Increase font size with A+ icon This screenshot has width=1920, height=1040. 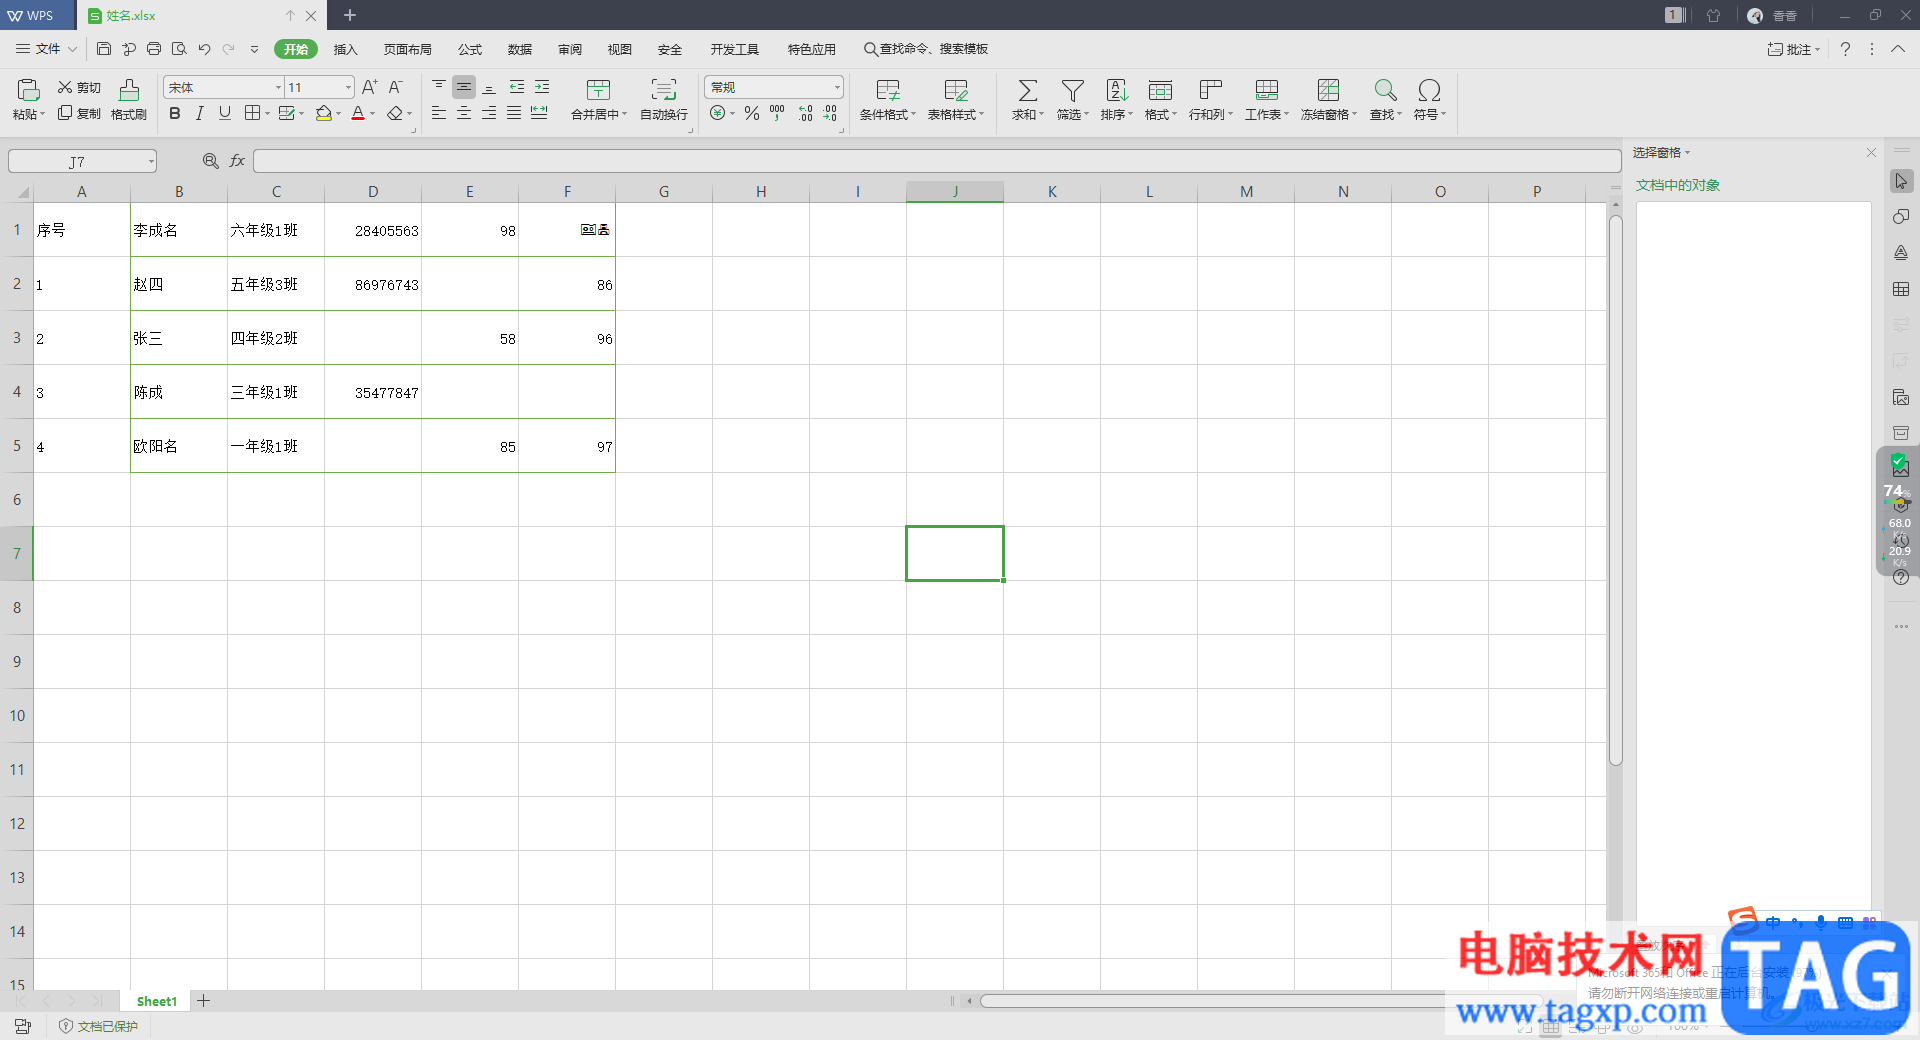[370, 88]
